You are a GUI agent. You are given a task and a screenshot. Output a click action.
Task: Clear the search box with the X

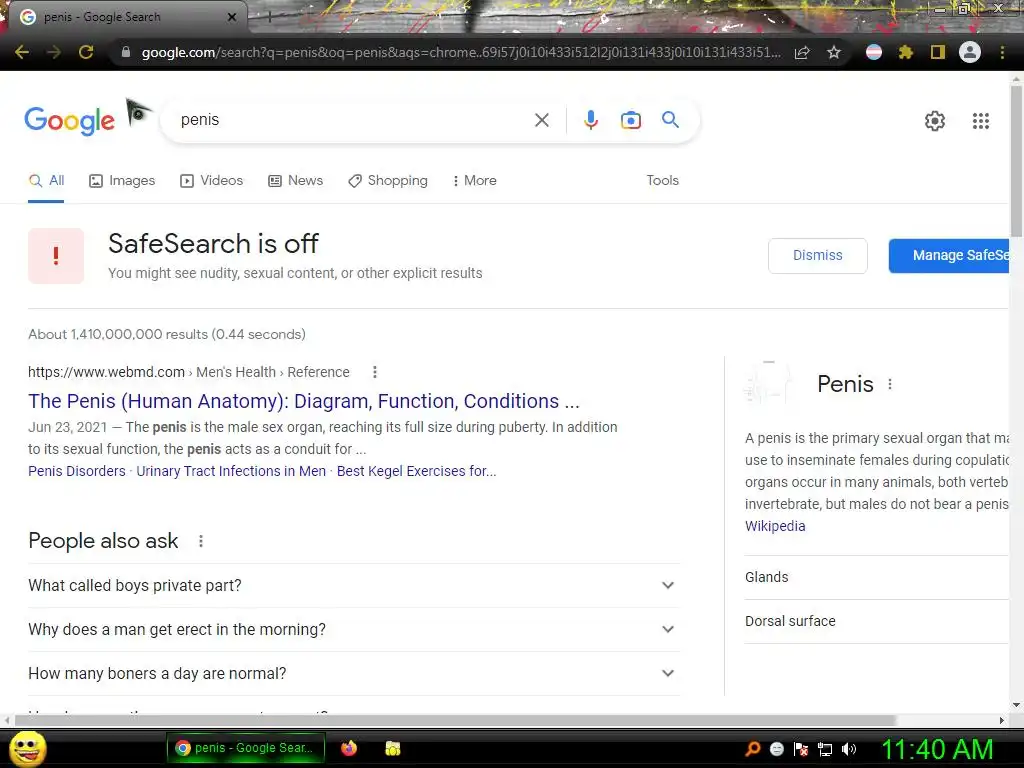[x=541, y=120]
